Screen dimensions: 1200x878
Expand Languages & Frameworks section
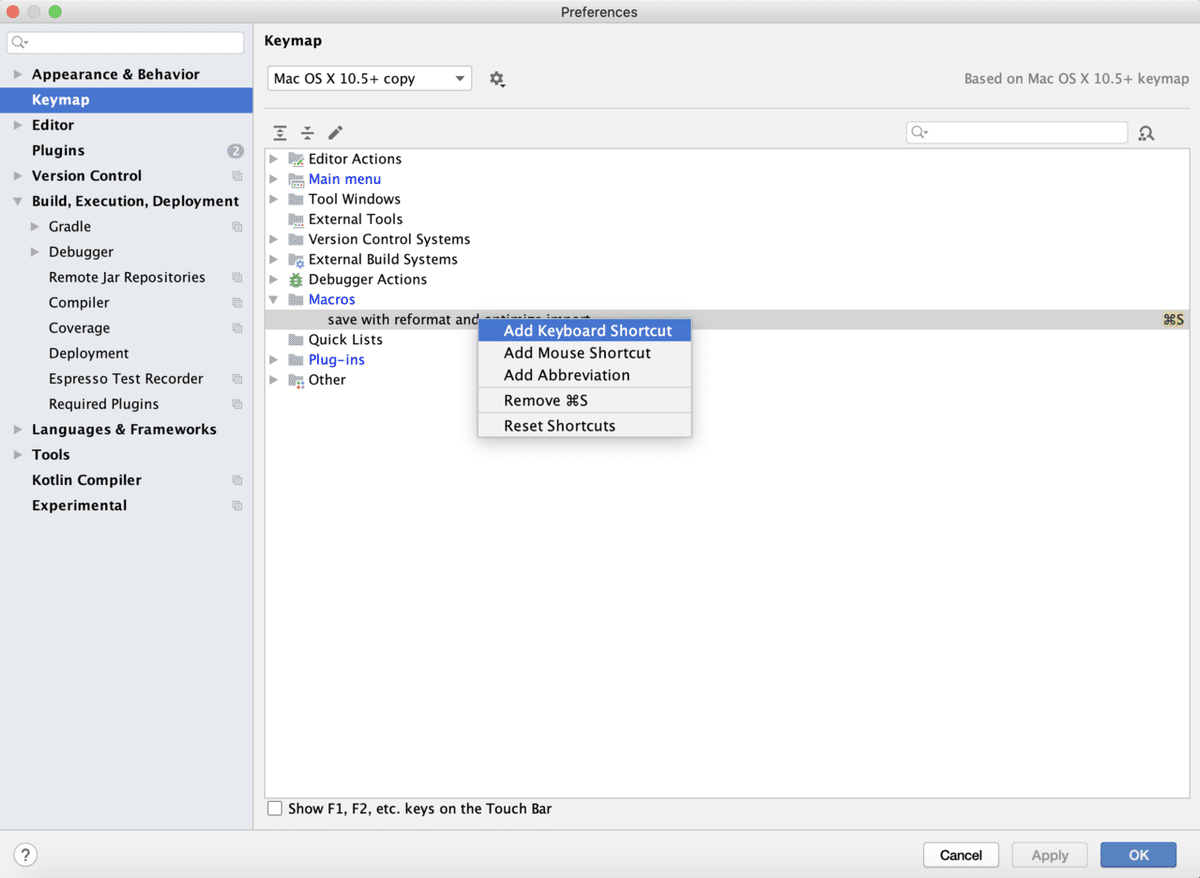[x=18, y=429]
